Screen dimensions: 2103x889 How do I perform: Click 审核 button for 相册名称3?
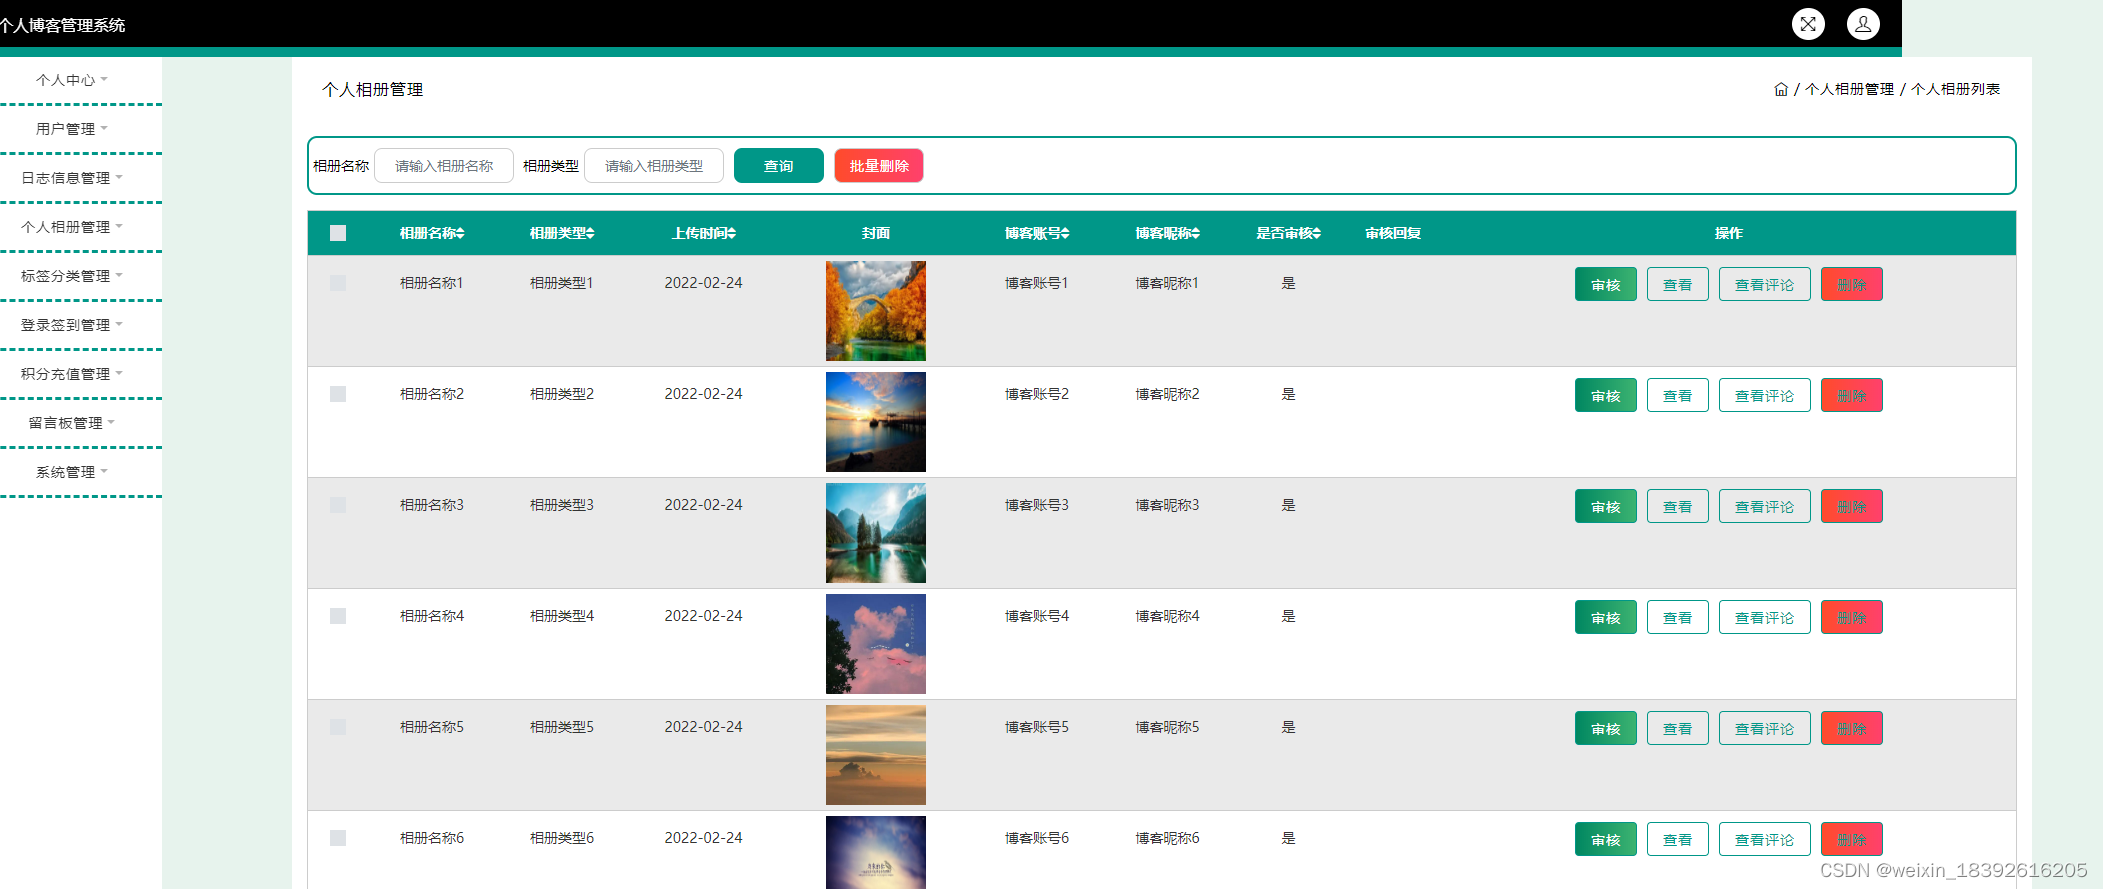pyautogui.click(x=1606, y=507)
